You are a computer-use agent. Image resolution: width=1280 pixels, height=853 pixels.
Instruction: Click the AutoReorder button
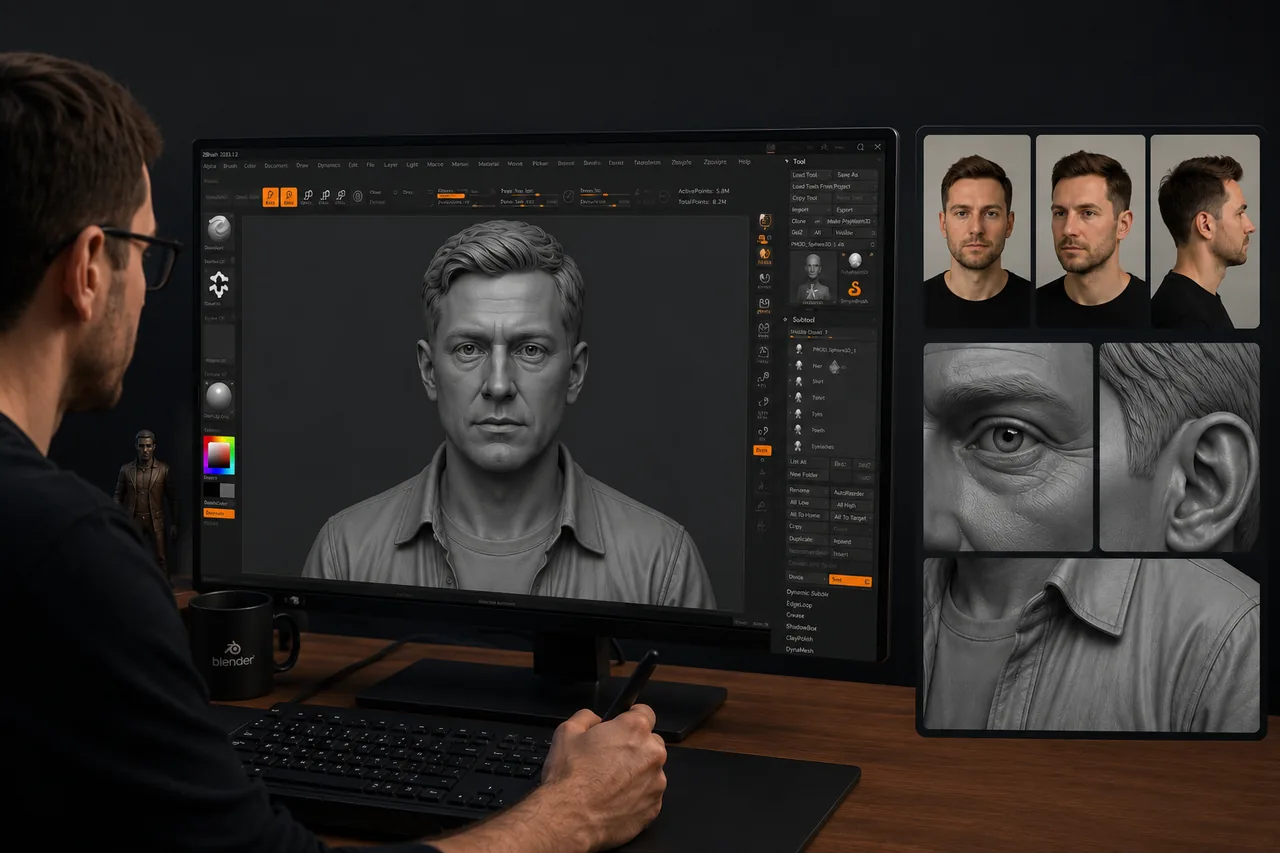[x=850, y=493]
